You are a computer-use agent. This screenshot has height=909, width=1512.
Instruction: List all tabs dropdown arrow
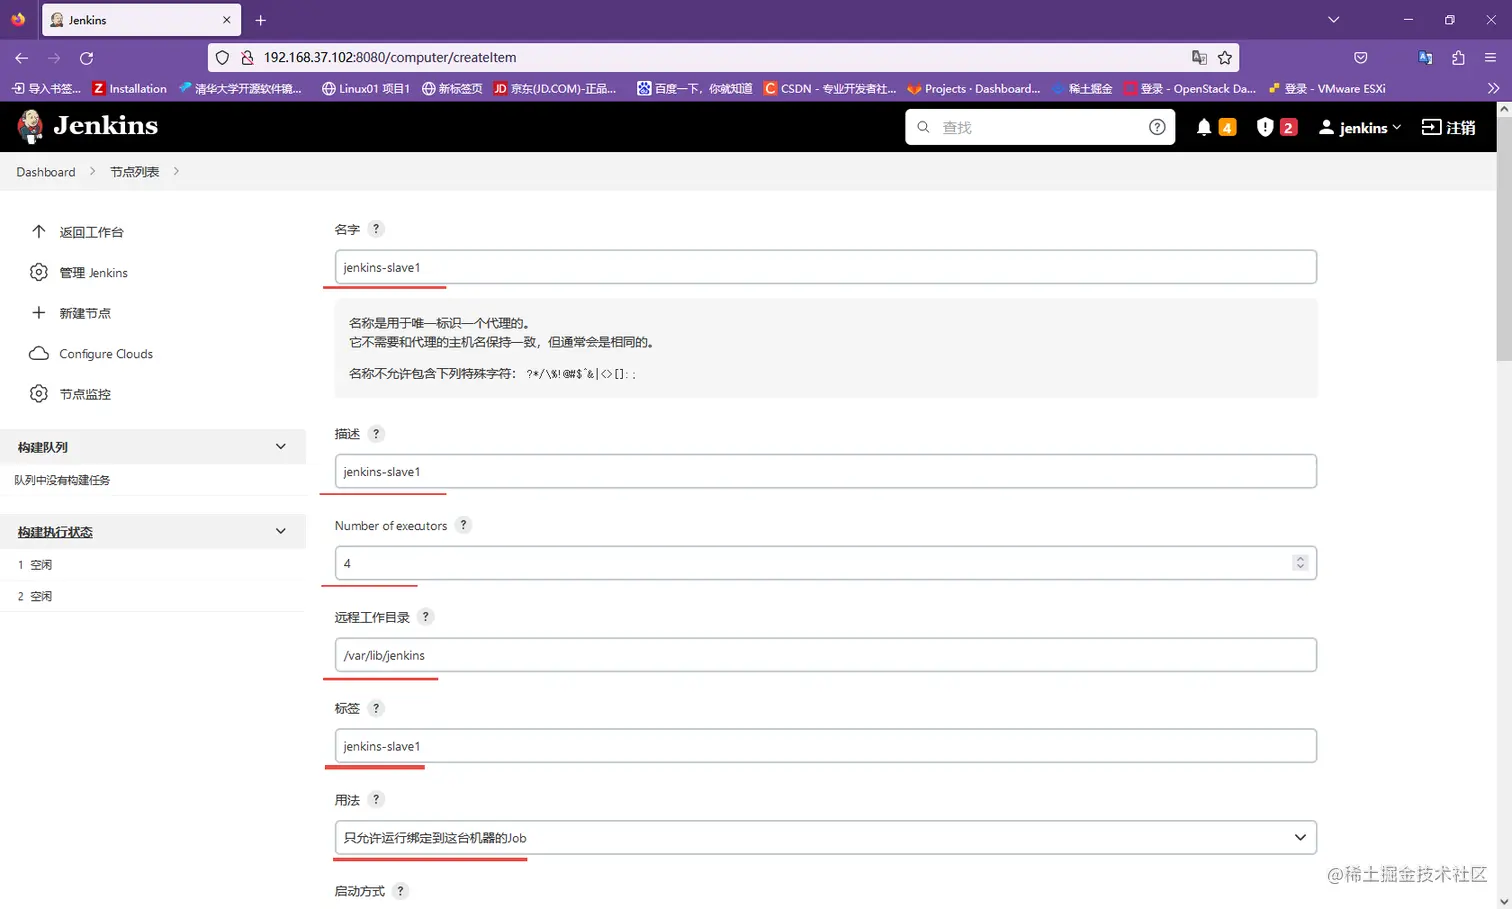[1333, 20]
